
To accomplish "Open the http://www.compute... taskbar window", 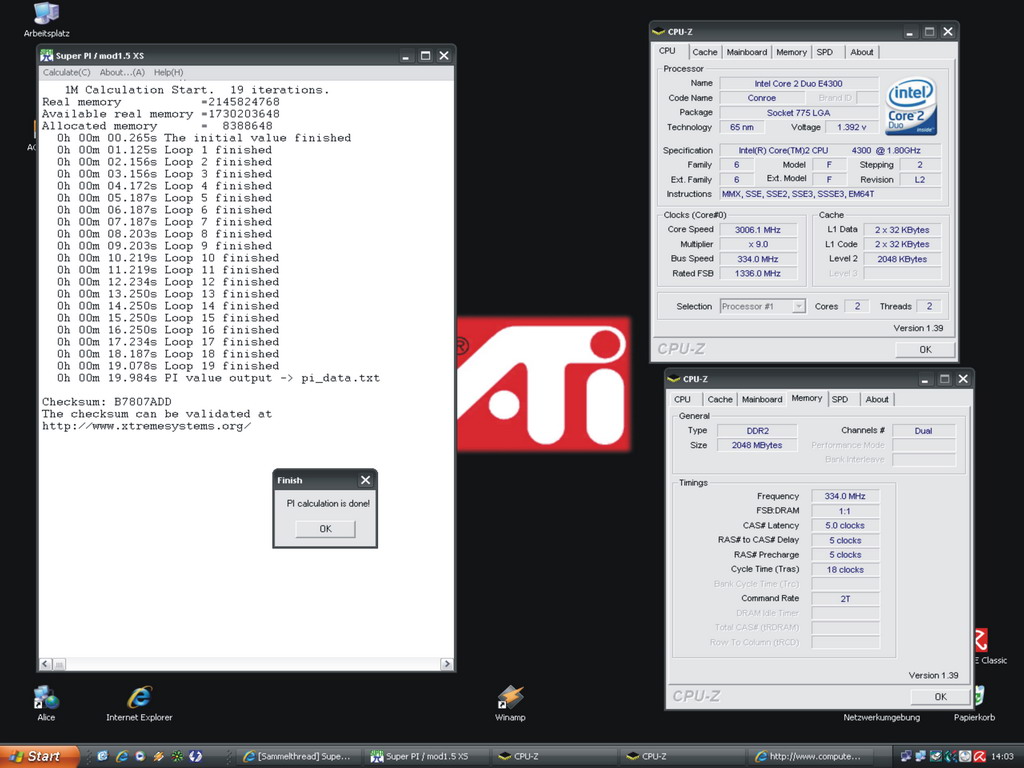I will coord(809,756).
